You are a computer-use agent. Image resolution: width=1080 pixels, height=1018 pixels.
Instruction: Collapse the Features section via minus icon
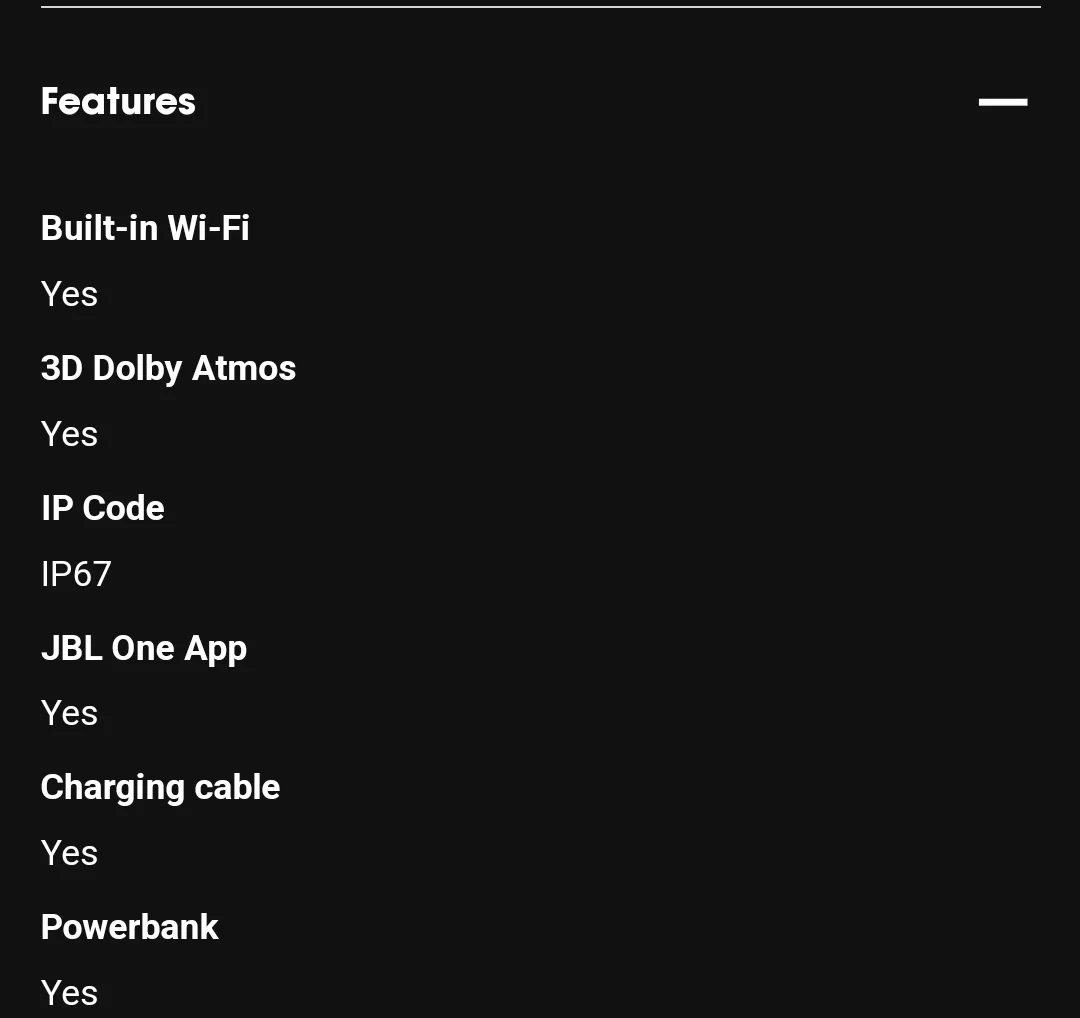pos(1003,102)
